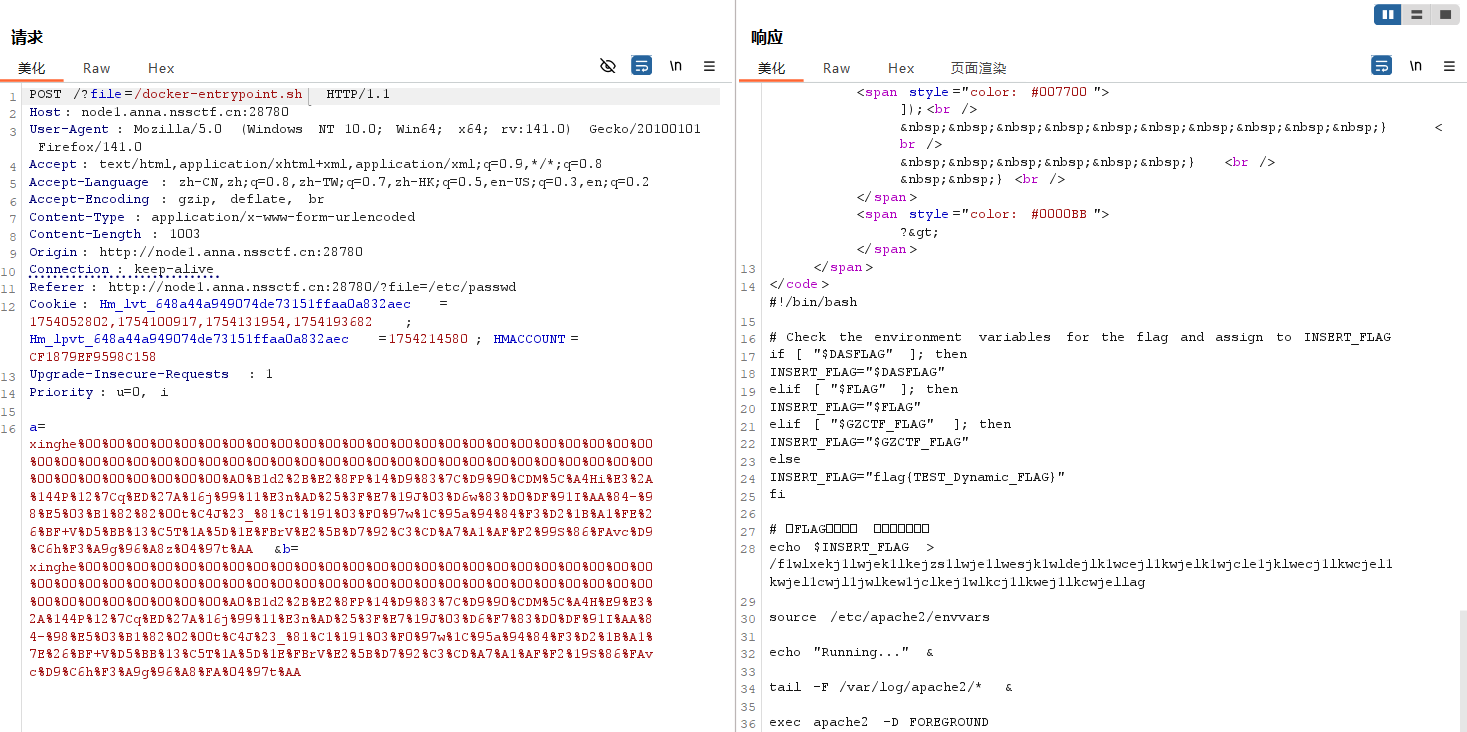Toggle hidden characters eye icon in request panel

608,66
